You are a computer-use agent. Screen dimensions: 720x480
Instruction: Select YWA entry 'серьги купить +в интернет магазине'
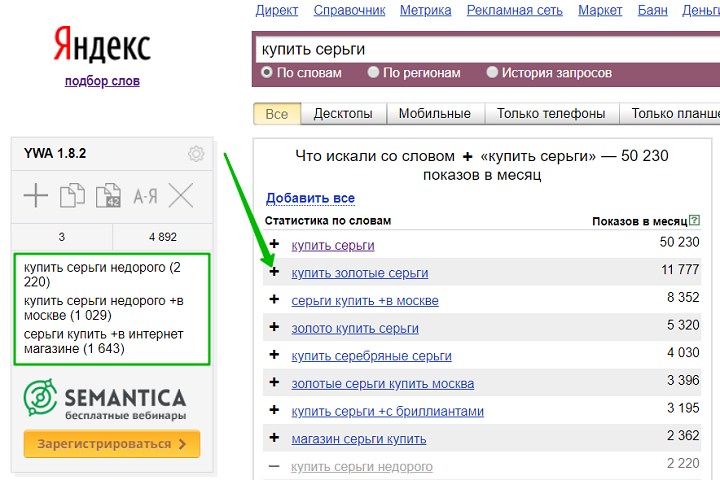pyautogui.click(x=104, y=341)
